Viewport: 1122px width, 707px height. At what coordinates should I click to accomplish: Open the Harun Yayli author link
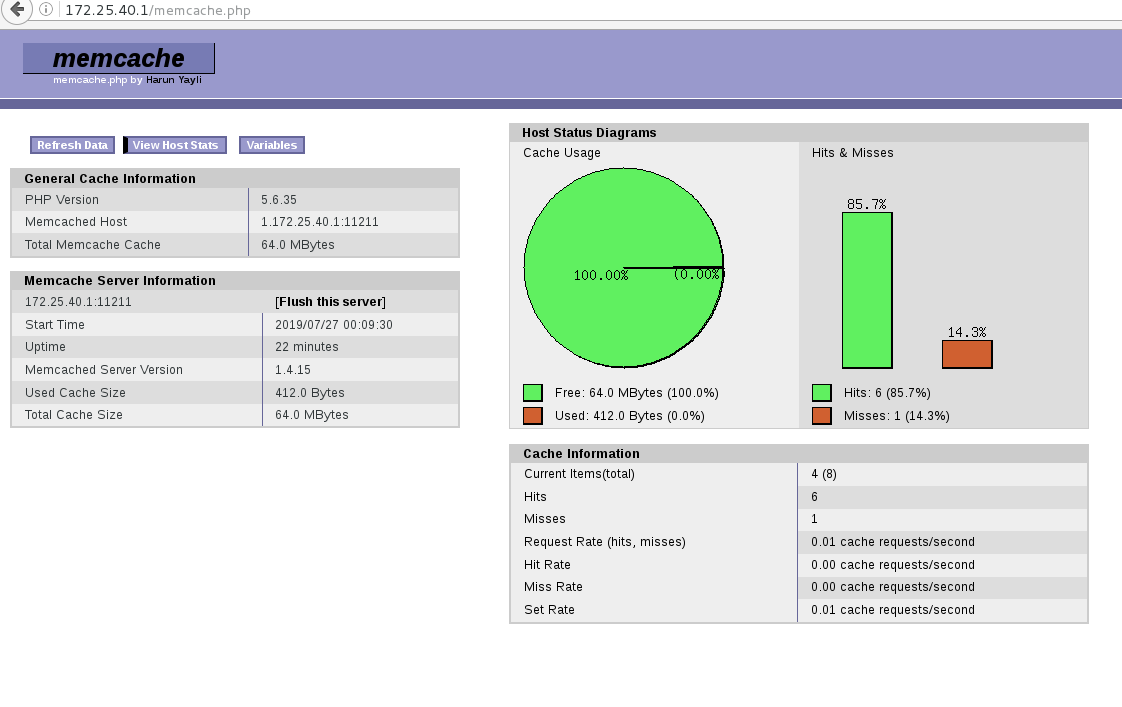(x=174, y=79)
